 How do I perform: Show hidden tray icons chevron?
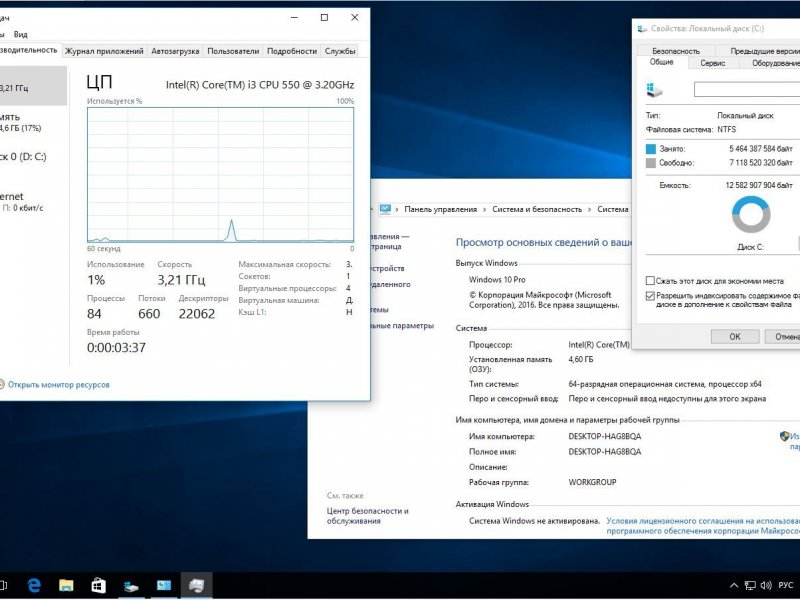click(734, 585)
